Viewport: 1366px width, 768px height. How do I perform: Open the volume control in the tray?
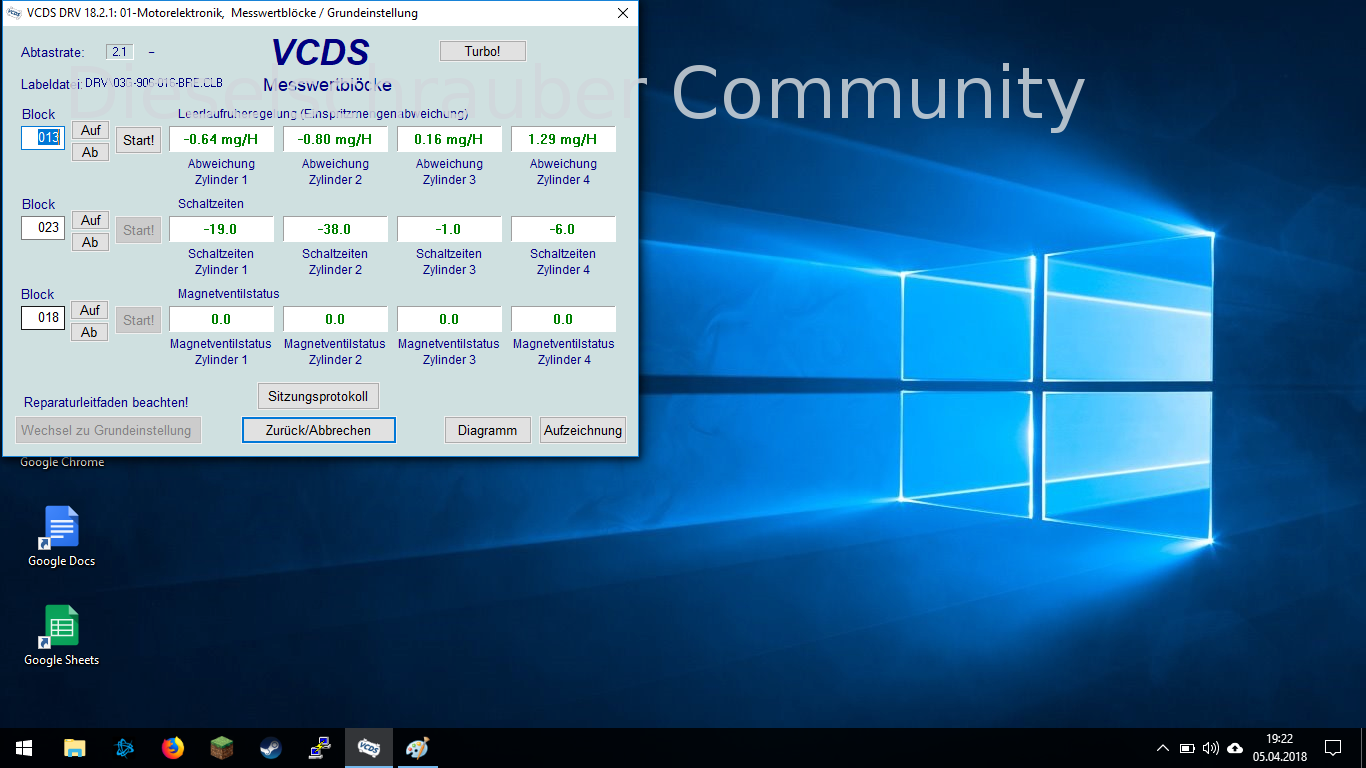pos(1211,748)
